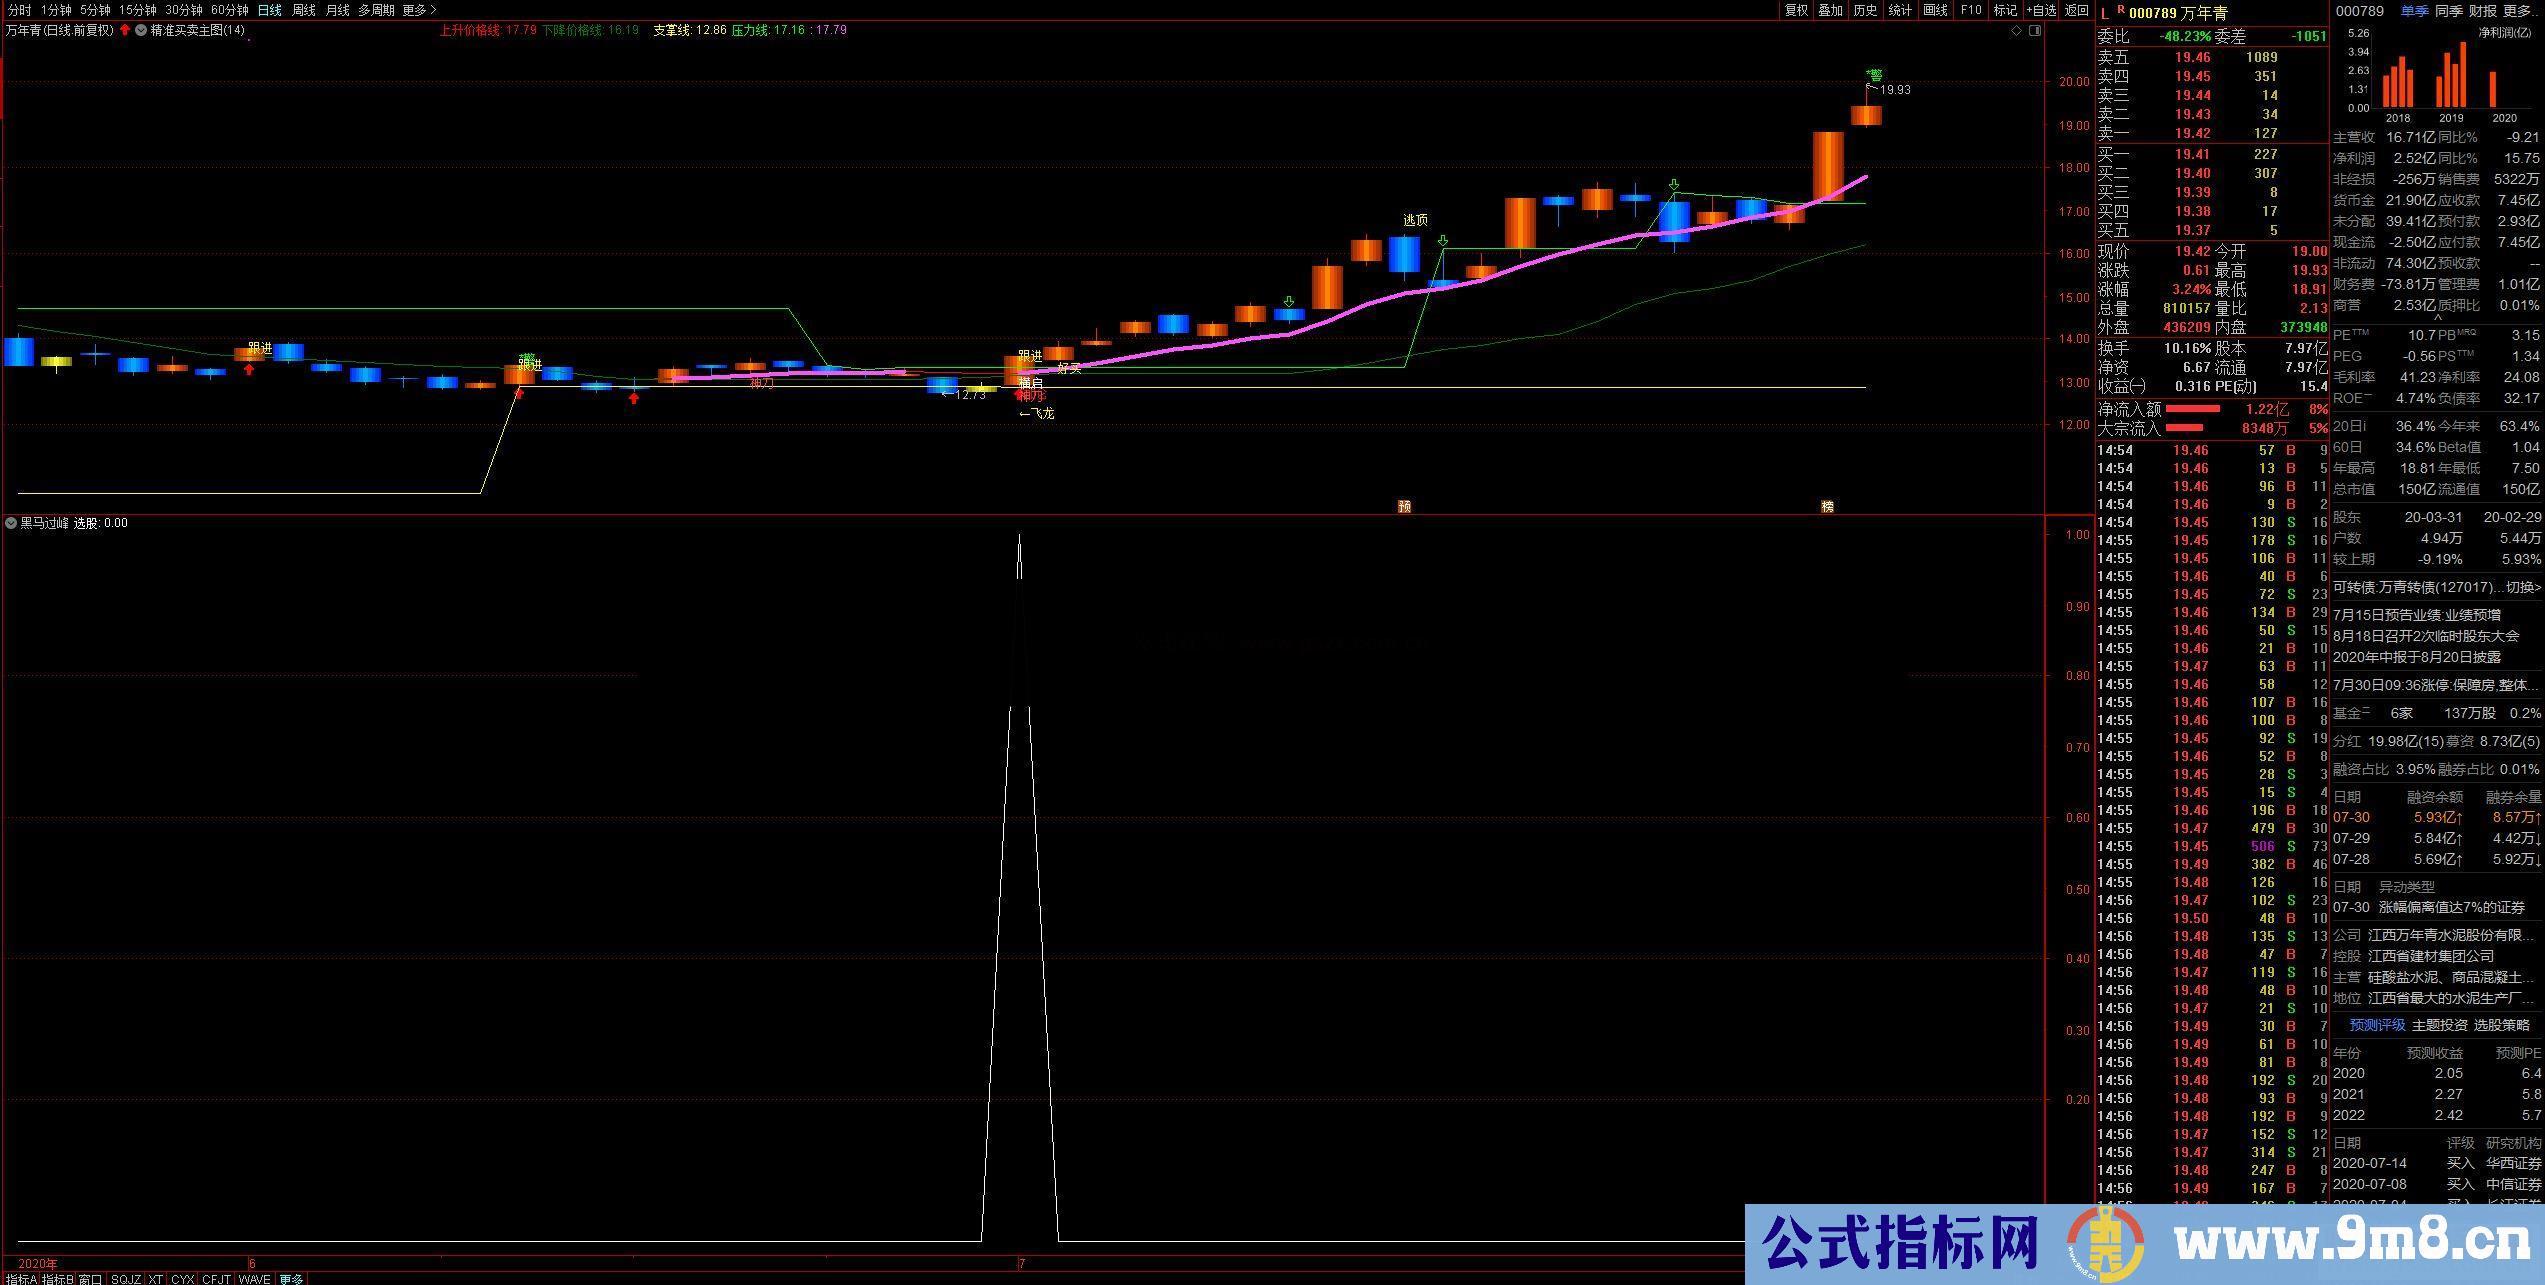This screenshot has height=1285, width=2545.
Task: Toggle 复权 price adjustment
Action: (x=1796, y=10)
